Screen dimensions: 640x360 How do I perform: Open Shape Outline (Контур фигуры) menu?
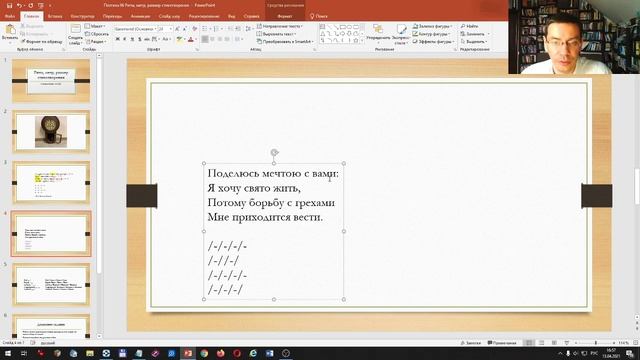point(431,34)
